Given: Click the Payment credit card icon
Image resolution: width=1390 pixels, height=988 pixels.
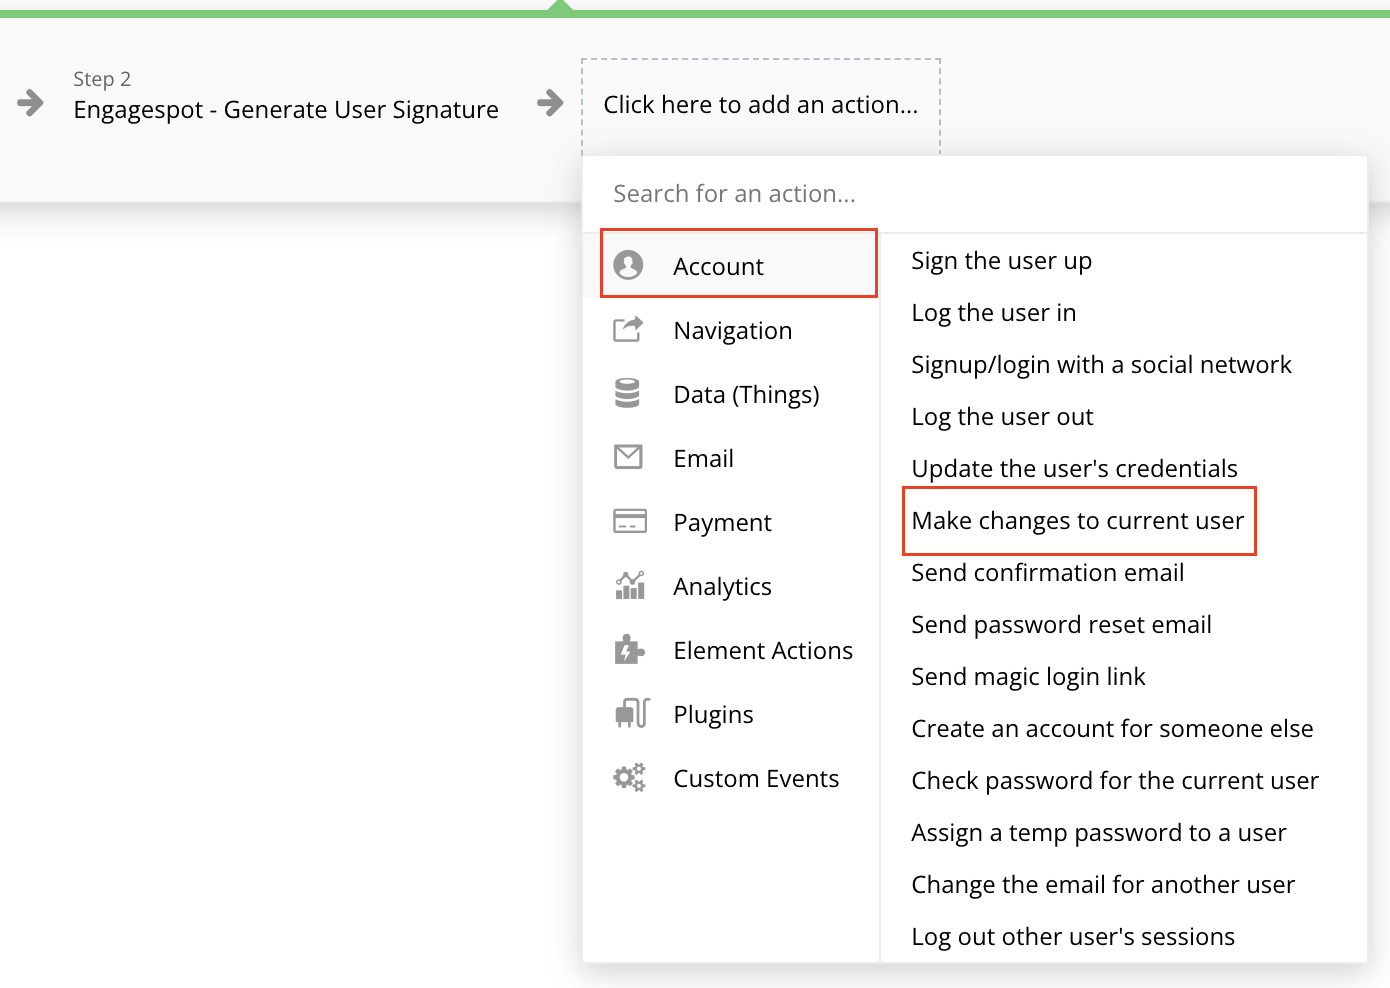Looking at the screenshot, I should point(629,521).
